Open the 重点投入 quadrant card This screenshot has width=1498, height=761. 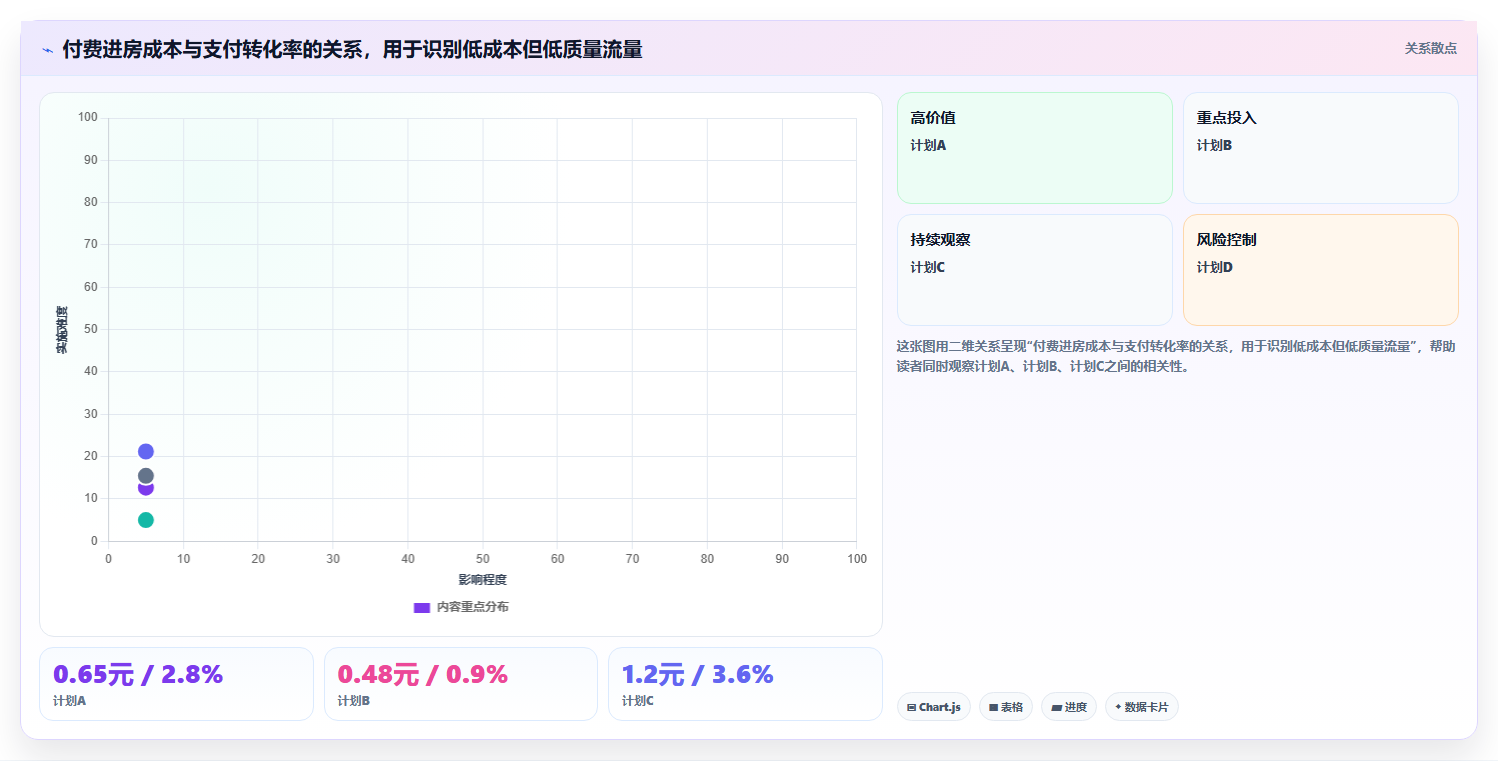click(1320, 148)
